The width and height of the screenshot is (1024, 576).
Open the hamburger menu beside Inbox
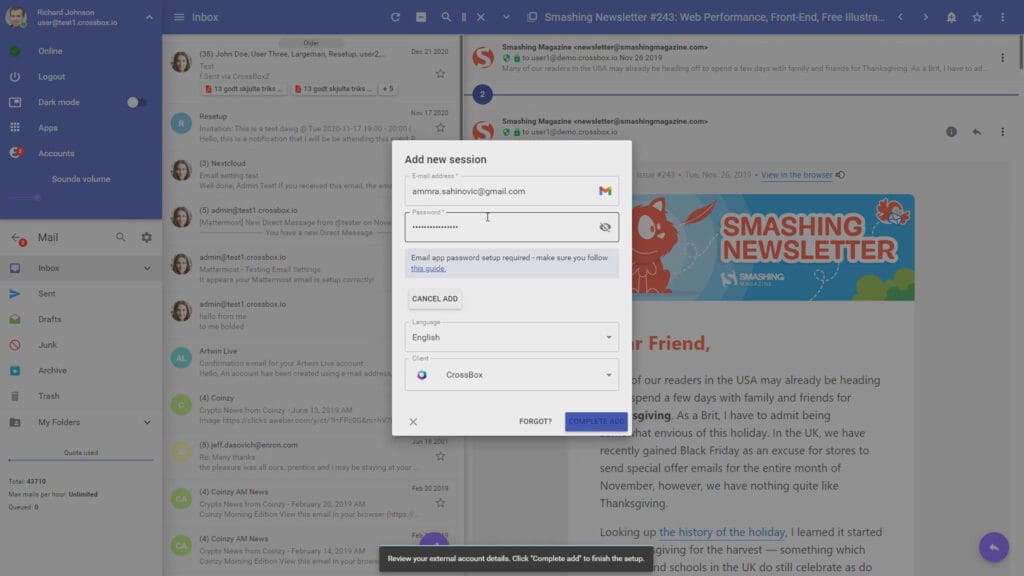click(x=179, y=17)
